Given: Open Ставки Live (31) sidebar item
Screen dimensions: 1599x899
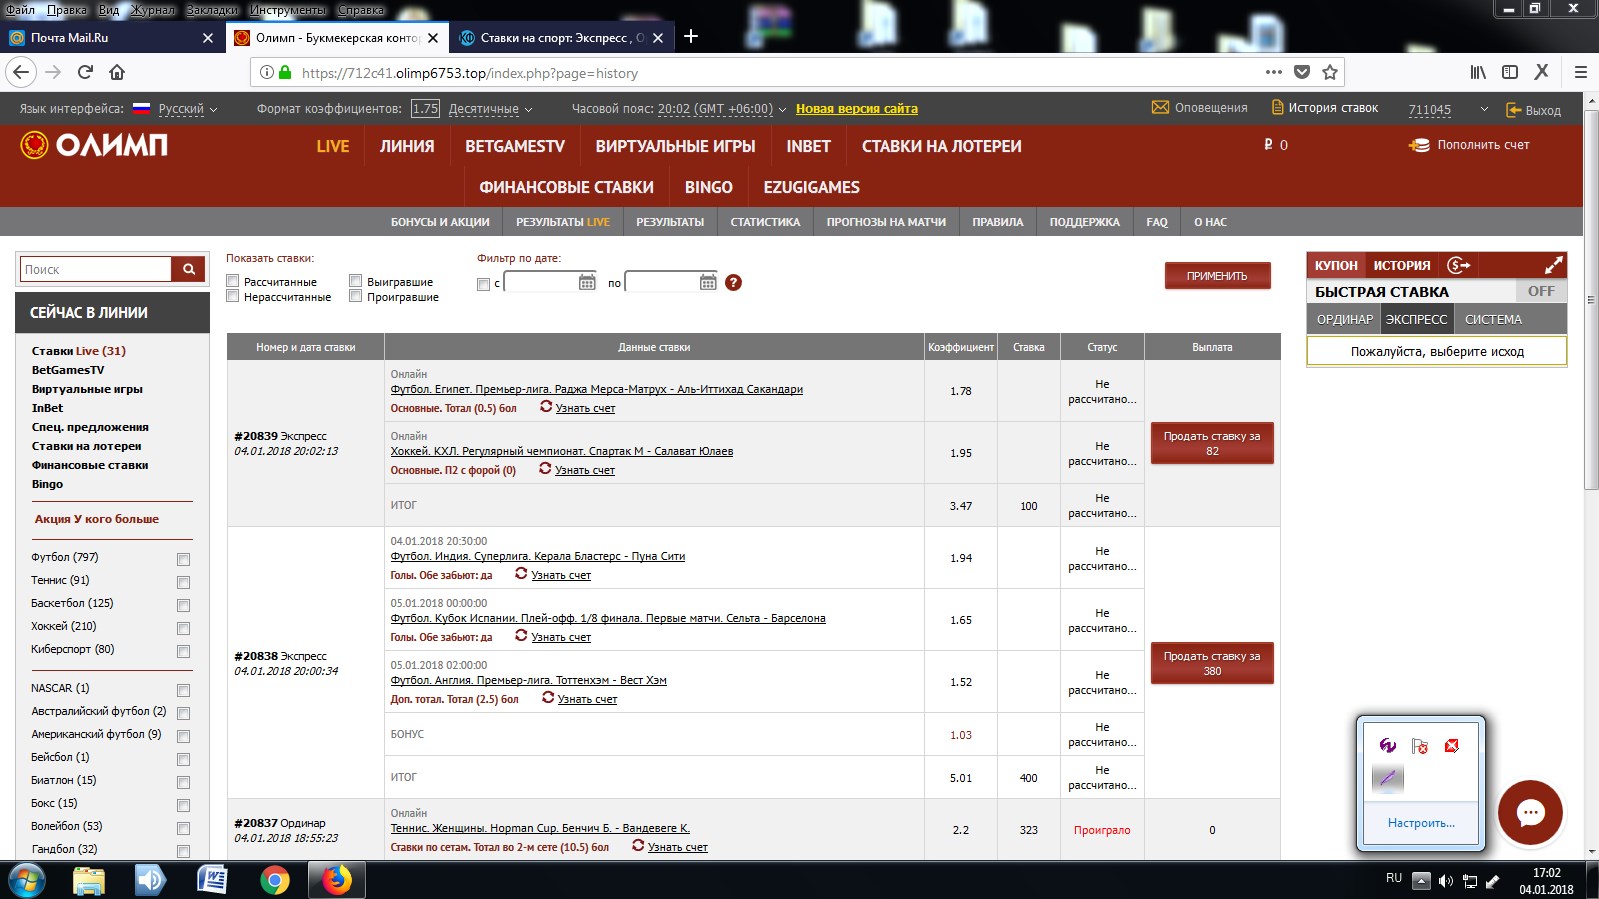Looking at the screenshot, I should [x=79, y=351].
